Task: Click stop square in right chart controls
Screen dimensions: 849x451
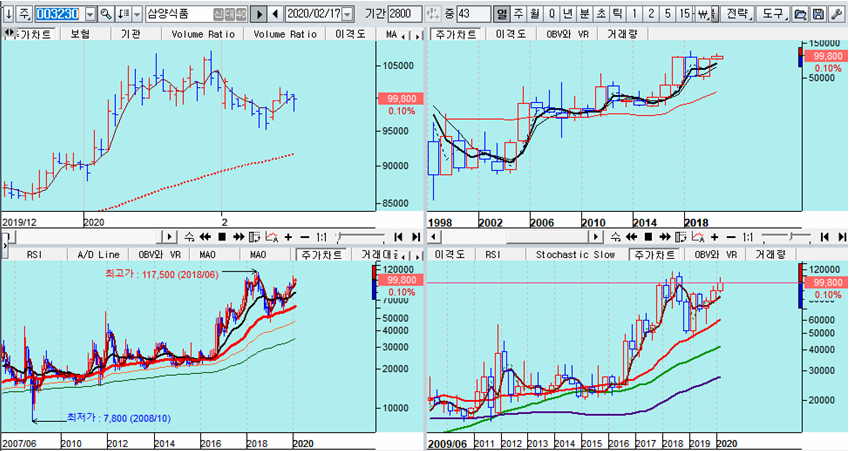Action: [648, 237]
